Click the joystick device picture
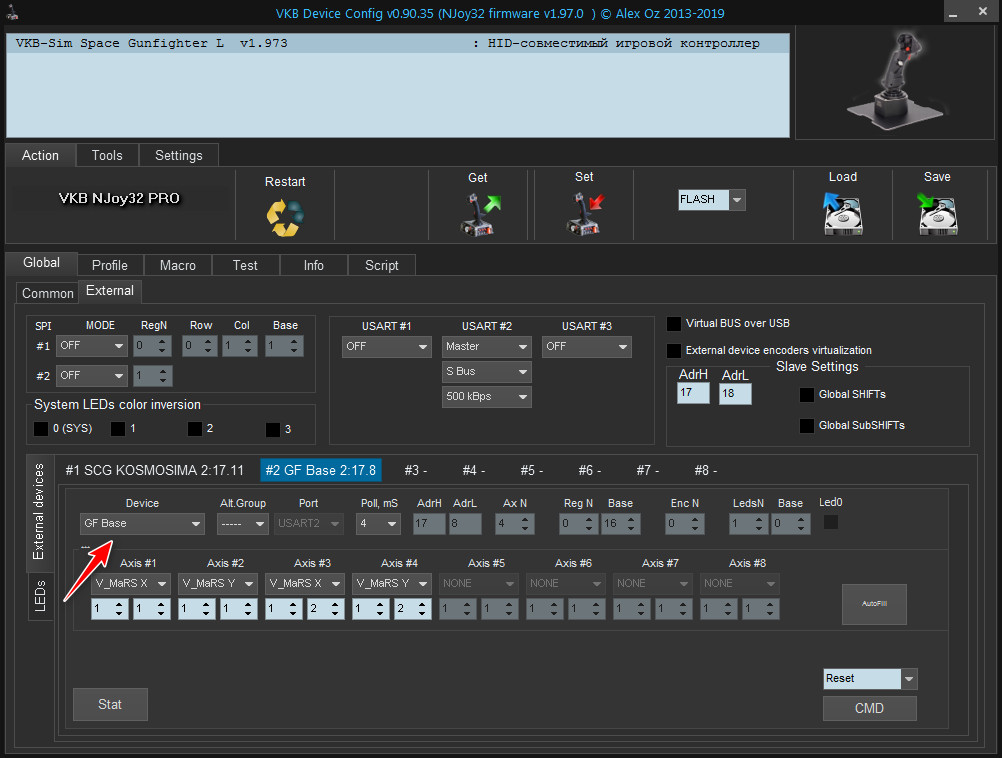This screenshot has height=758, width=1002. [x=895, y=82]
